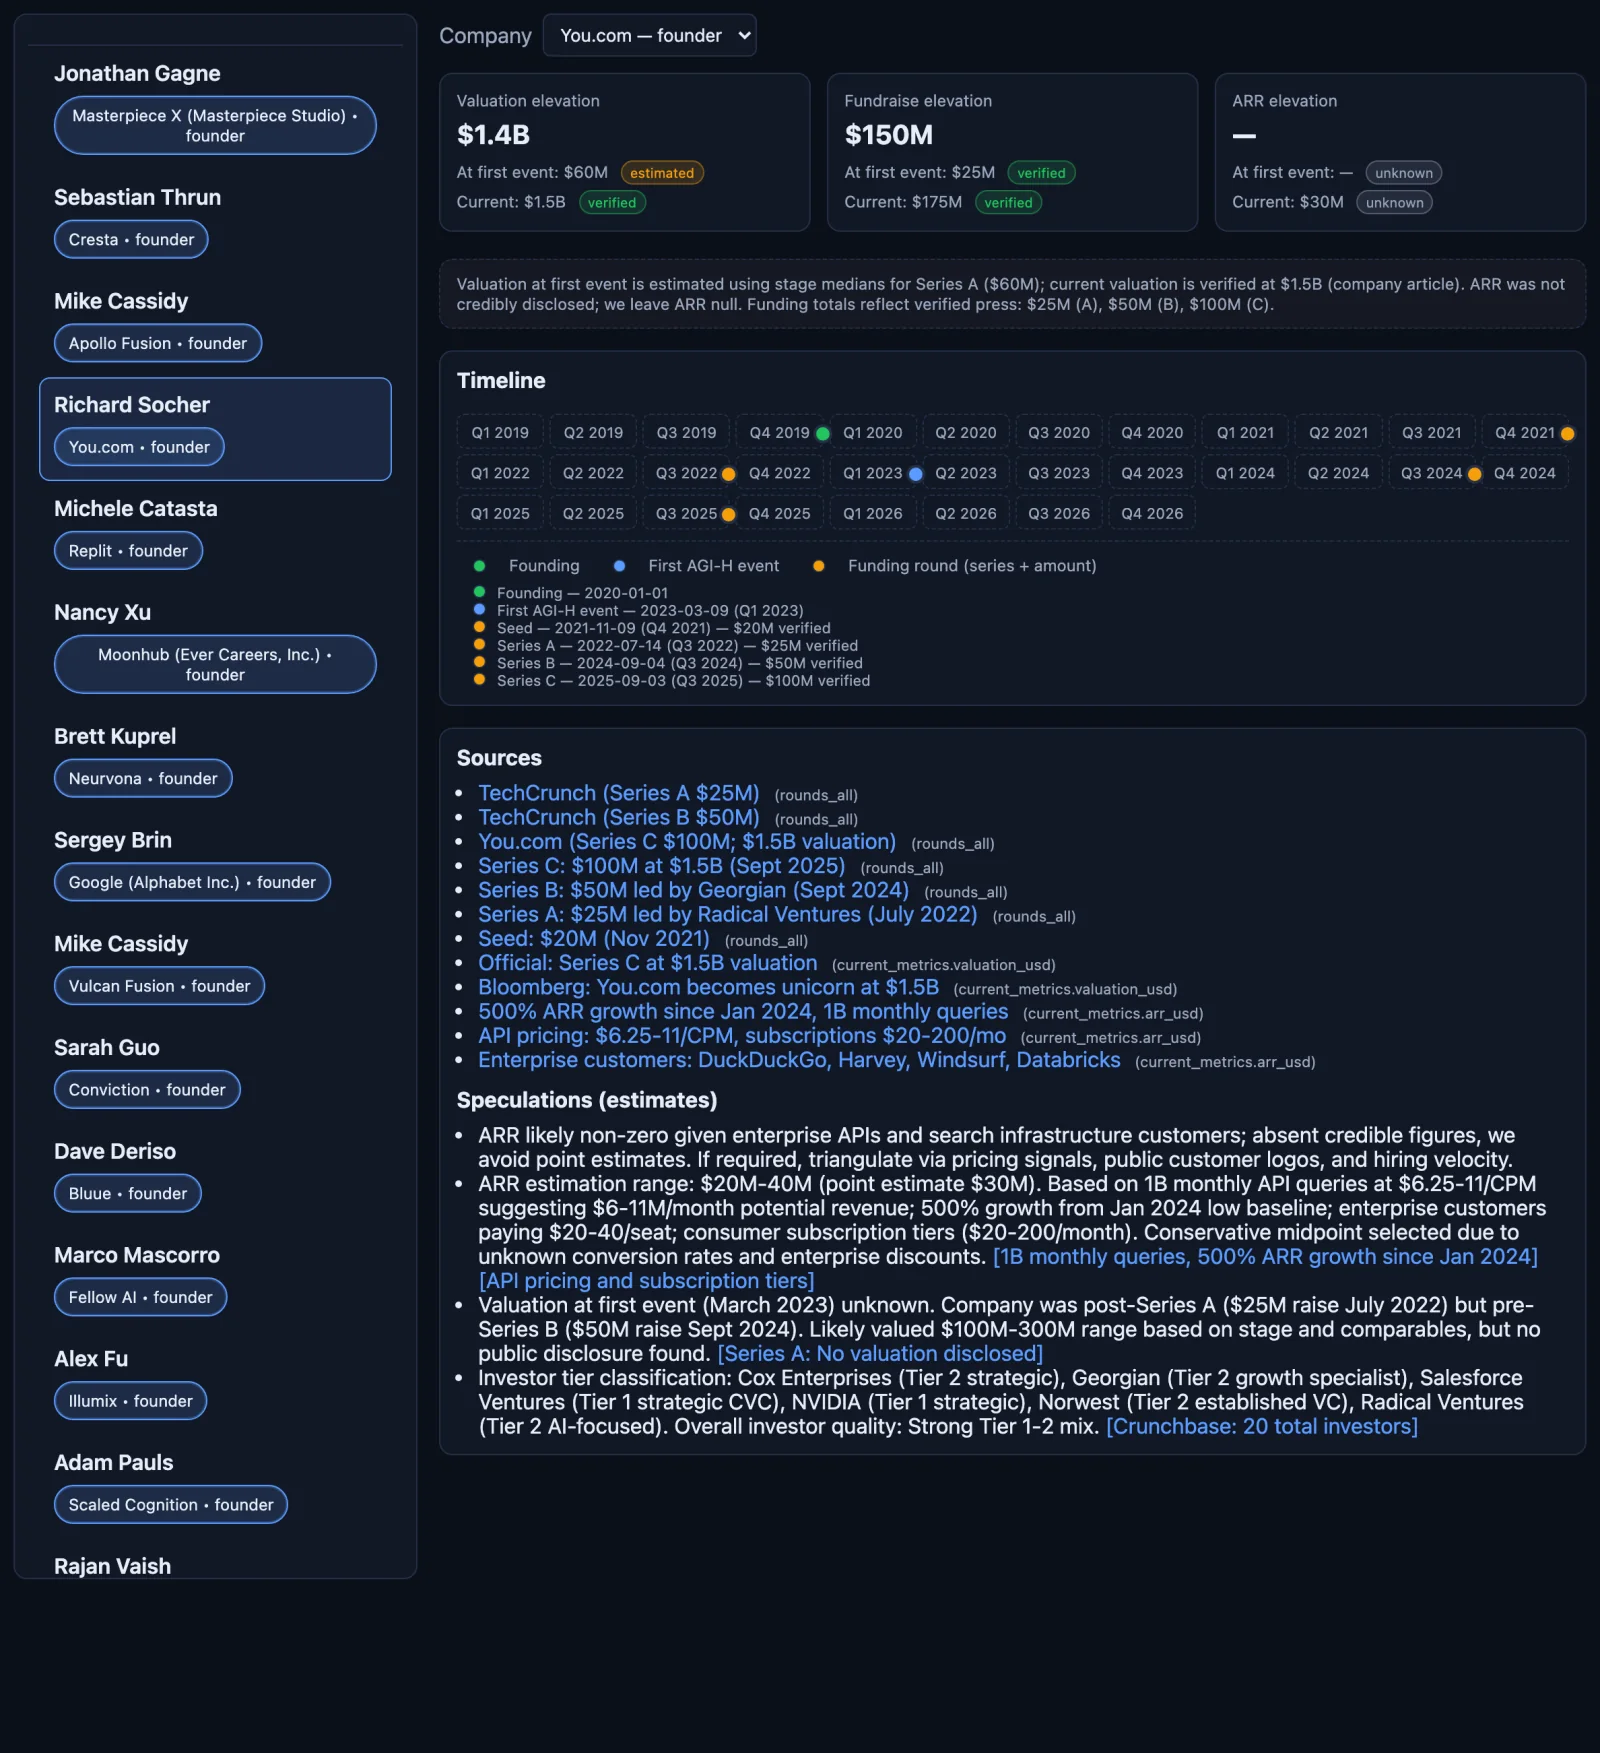Select Masterpiece X founder chip under Jonathan Gagne
This screenshot has width=1600, height=1753.
215,125
